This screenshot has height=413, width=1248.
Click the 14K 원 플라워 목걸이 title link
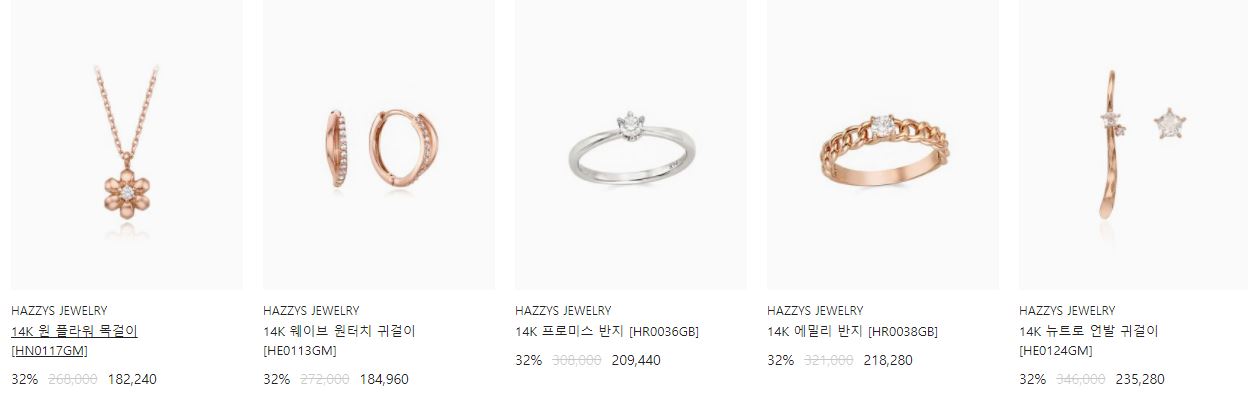point(74,340)
